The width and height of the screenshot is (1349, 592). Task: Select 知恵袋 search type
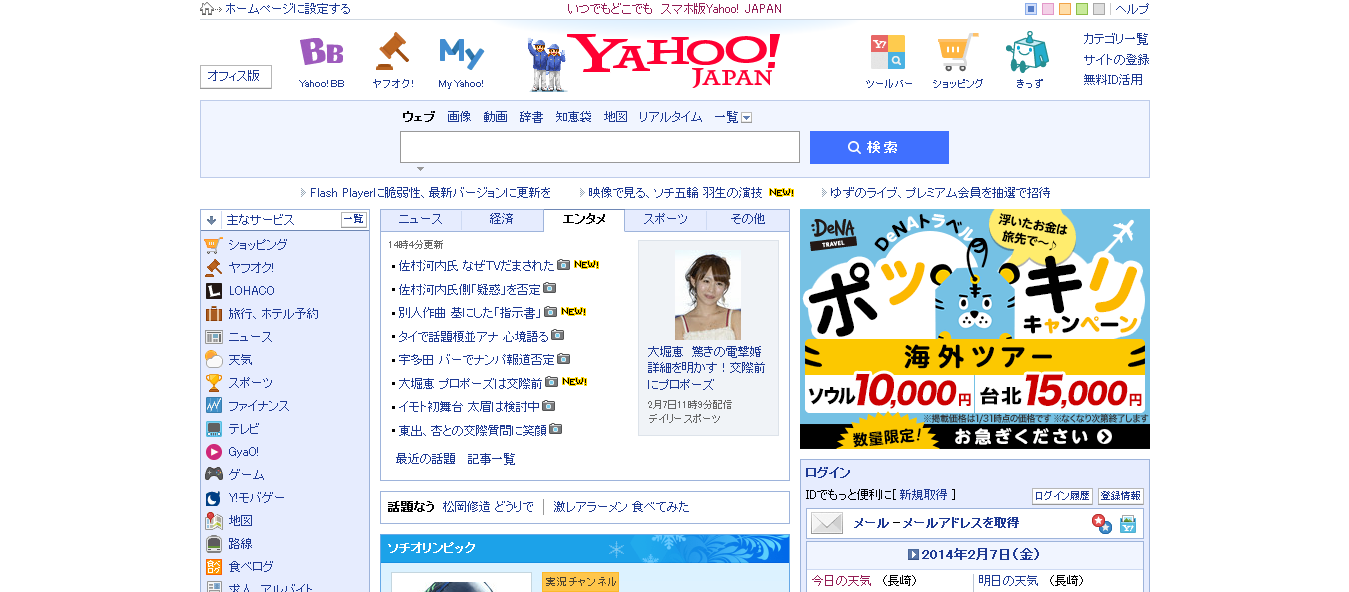tap(573, 117)
